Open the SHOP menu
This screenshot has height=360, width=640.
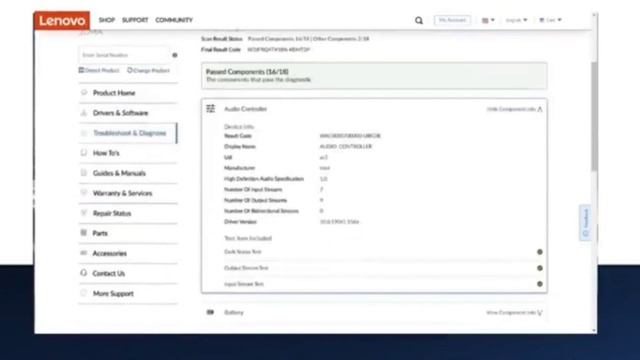point(107,20)
